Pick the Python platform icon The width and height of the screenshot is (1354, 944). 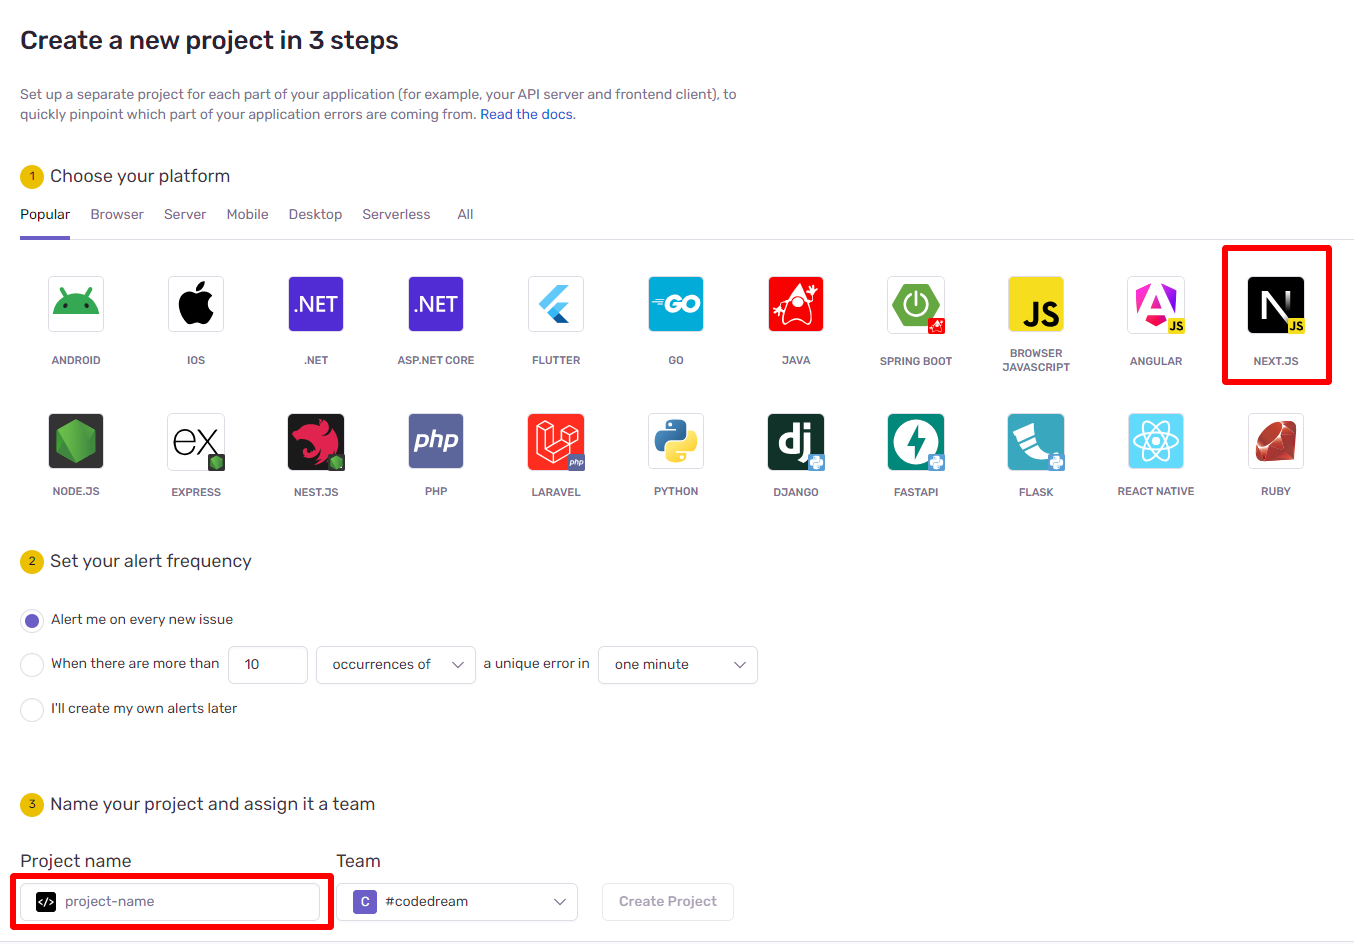click(x=676, y=441)
